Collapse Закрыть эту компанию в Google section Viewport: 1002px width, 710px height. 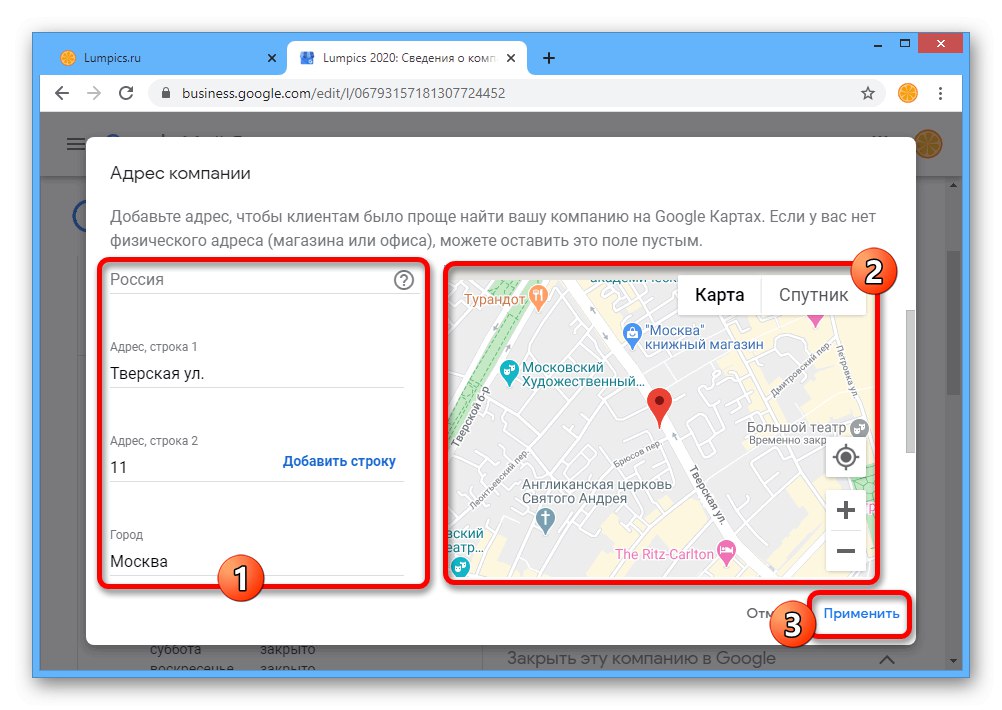point(887,659)
